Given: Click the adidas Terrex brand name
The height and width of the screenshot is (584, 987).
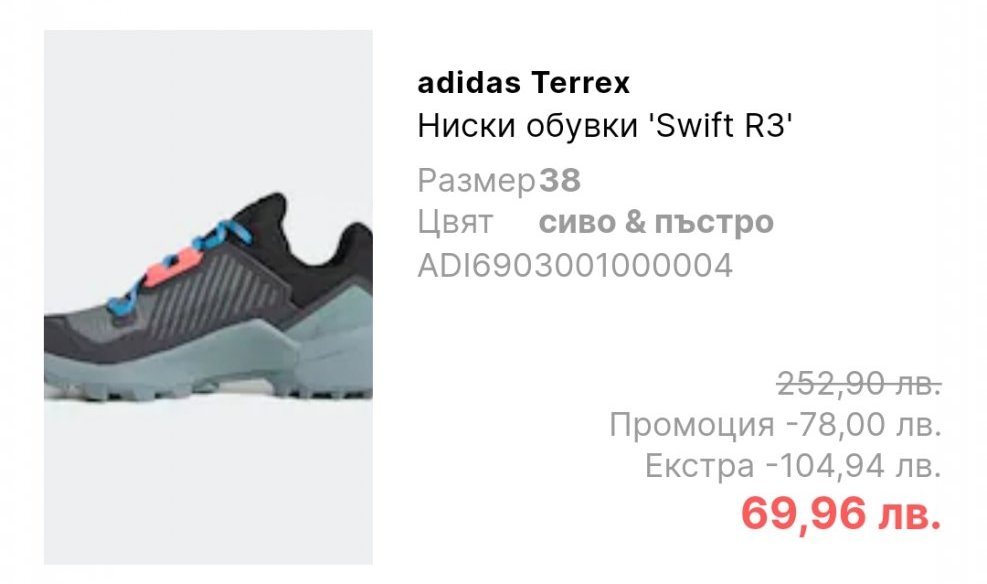Looking at the screenshot, I should (523, 82).
